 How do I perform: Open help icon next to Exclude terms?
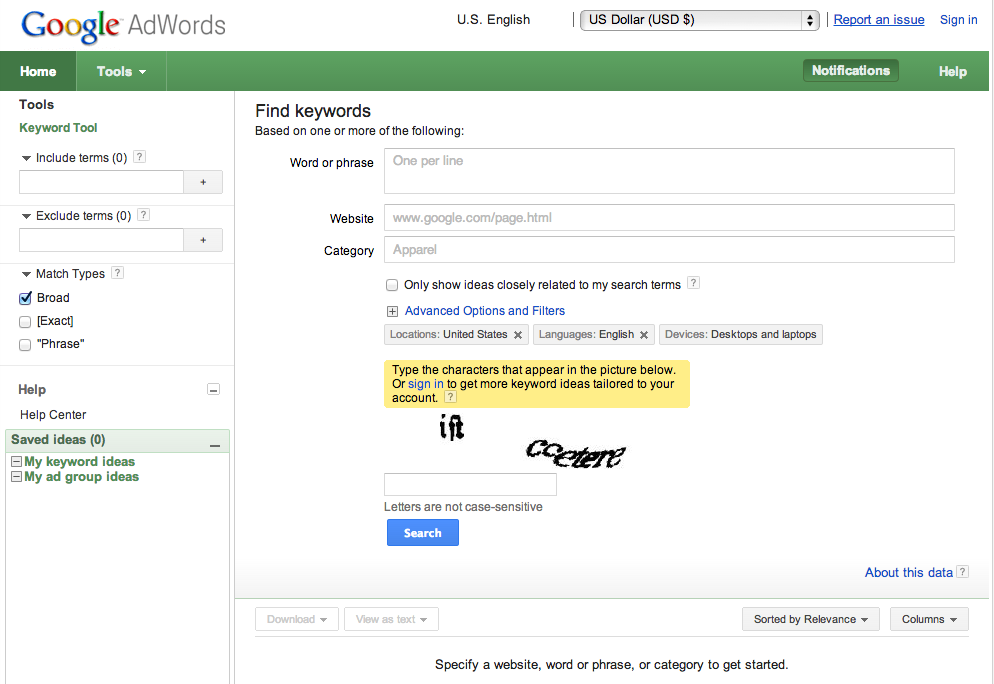pos(144,215)
